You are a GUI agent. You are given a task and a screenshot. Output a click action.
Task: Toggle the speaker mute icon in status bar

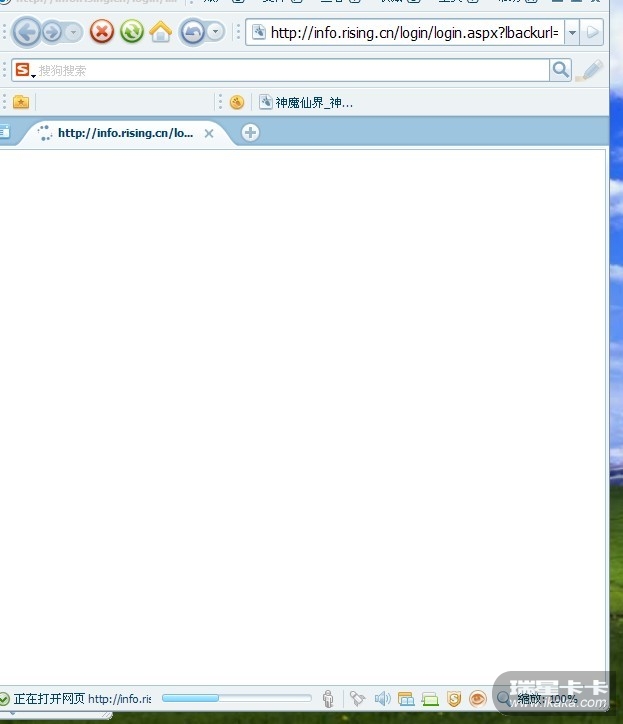[382, 699]
